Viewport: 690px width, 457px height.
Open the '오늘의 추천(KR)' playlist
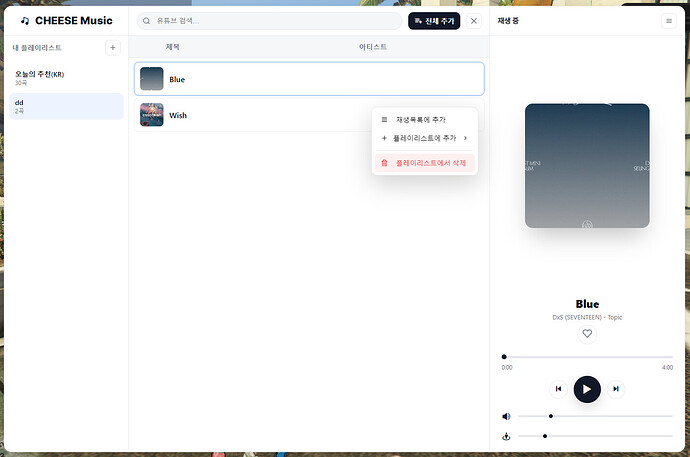pos(66,78)
